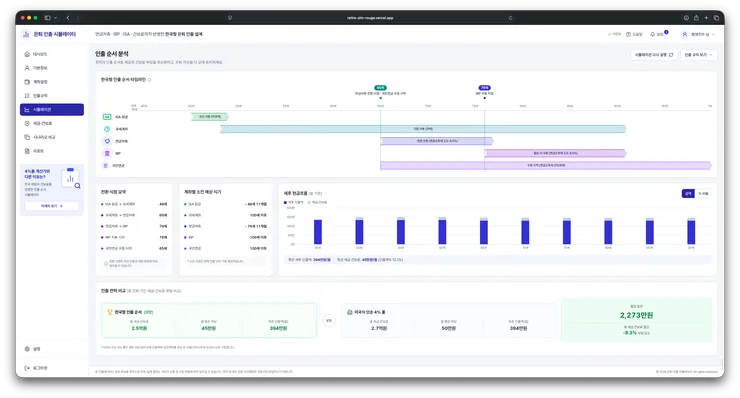Click 자세히 보기 button in promo card
The height and width of the screenshot is (398, 740).
point(52,206)
